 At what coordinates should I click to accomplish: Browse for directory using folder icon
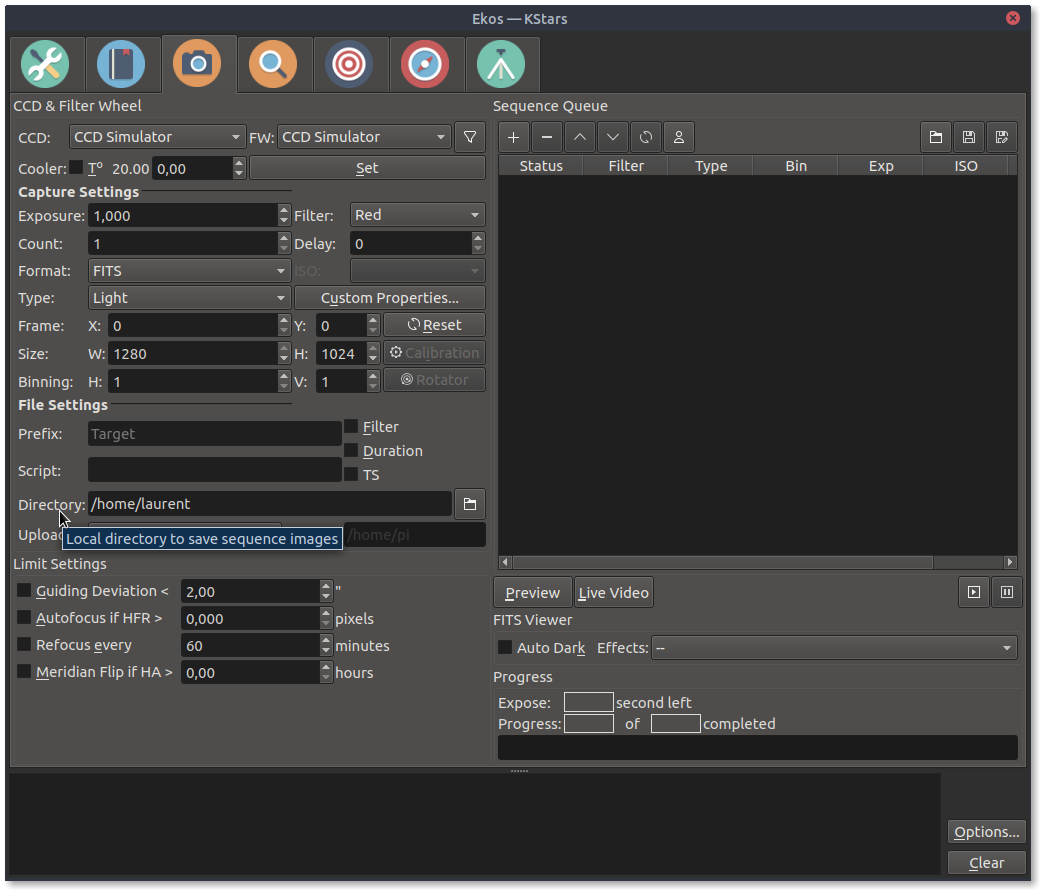469,505
